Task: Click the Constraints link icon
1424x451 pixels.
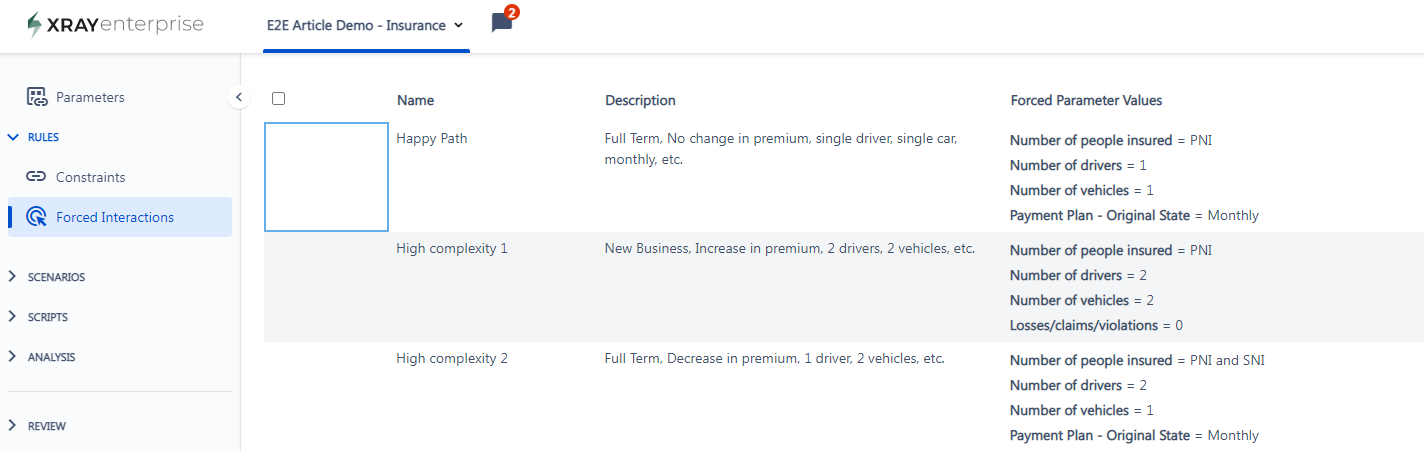Action: (x=37, y=177)
